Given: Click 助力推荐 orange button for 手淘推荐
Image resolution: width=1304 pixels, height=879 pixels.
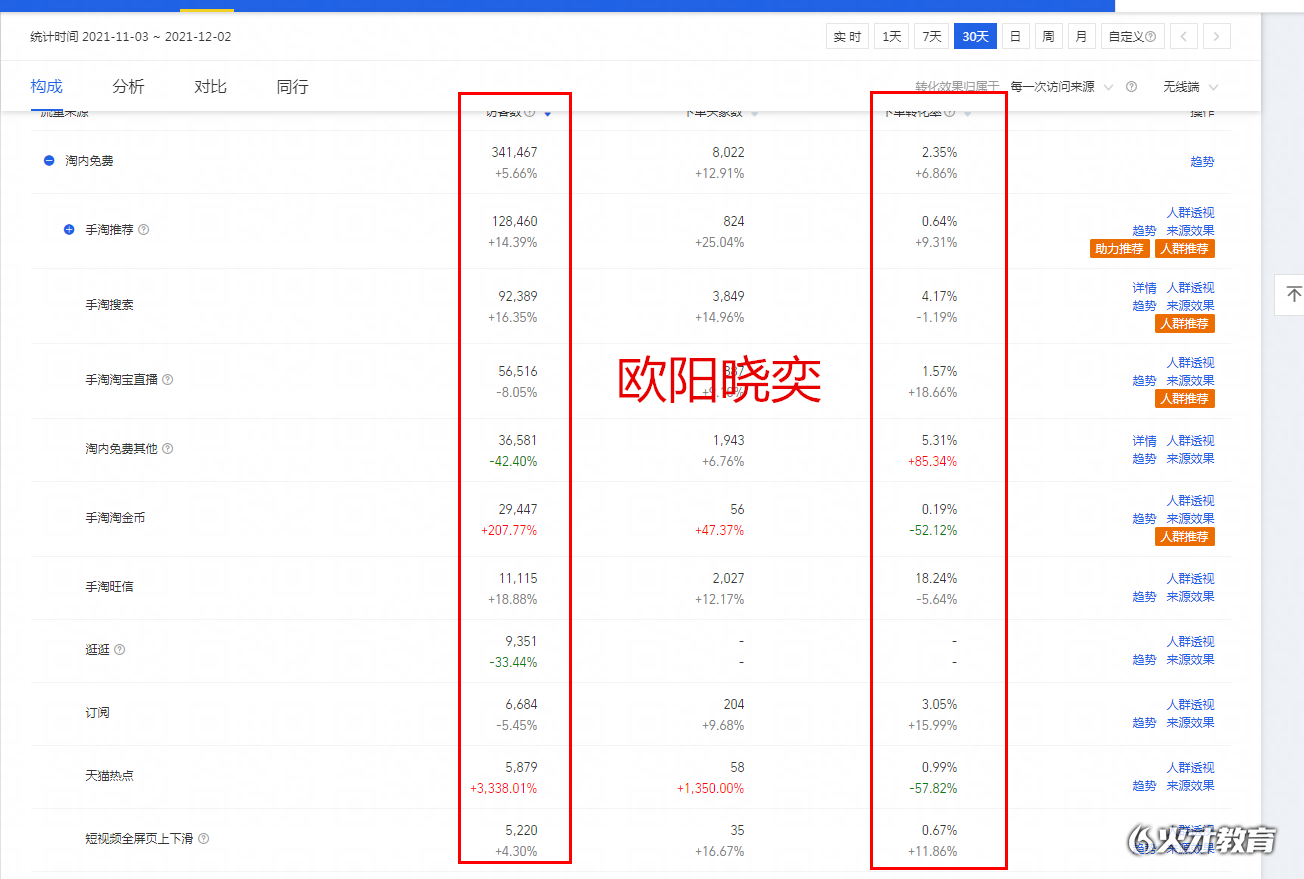Looking at the screenshot, I should [x=1119, y=249].
